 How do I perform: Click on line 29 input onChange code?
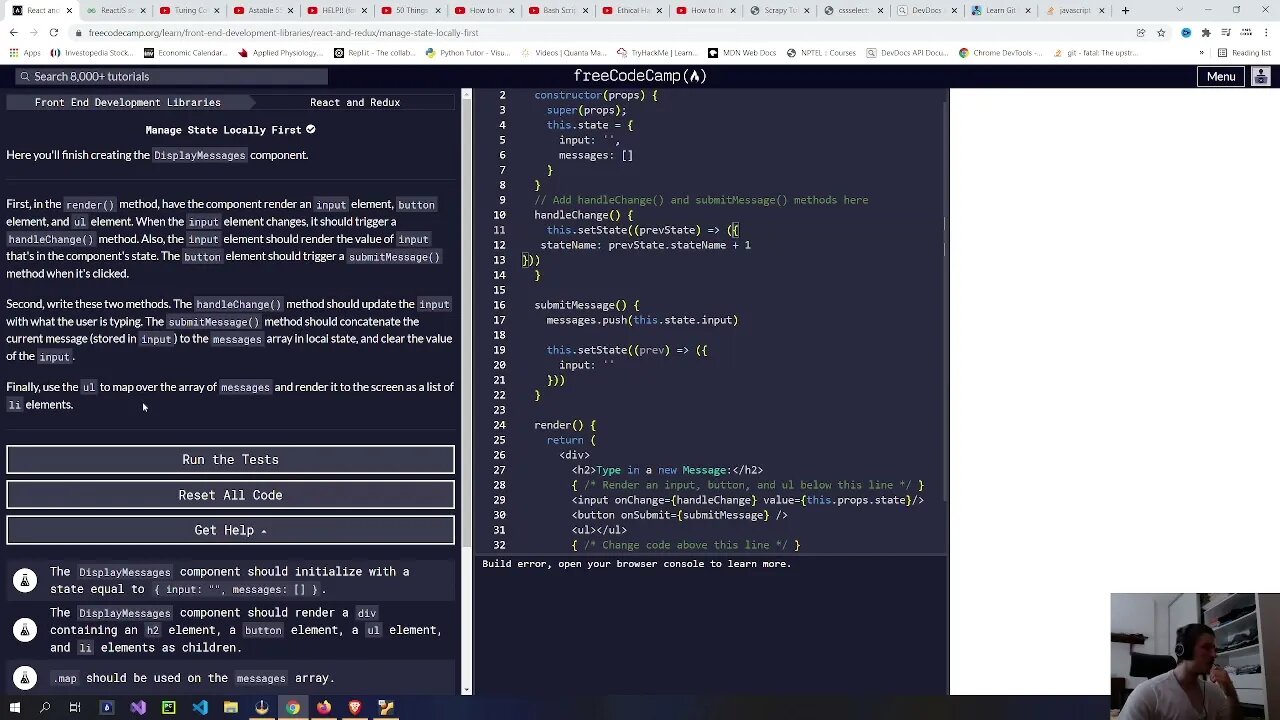coord(747,500)
